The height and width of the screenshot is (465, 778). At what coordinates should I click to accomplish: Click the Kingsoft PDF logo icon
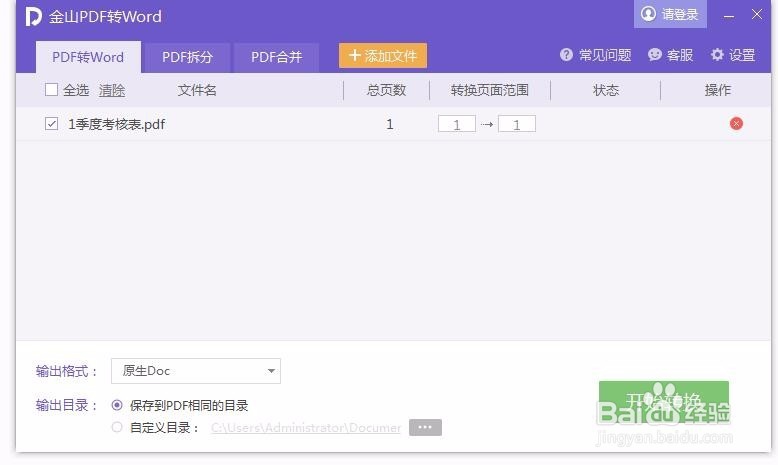click(33, 16)
